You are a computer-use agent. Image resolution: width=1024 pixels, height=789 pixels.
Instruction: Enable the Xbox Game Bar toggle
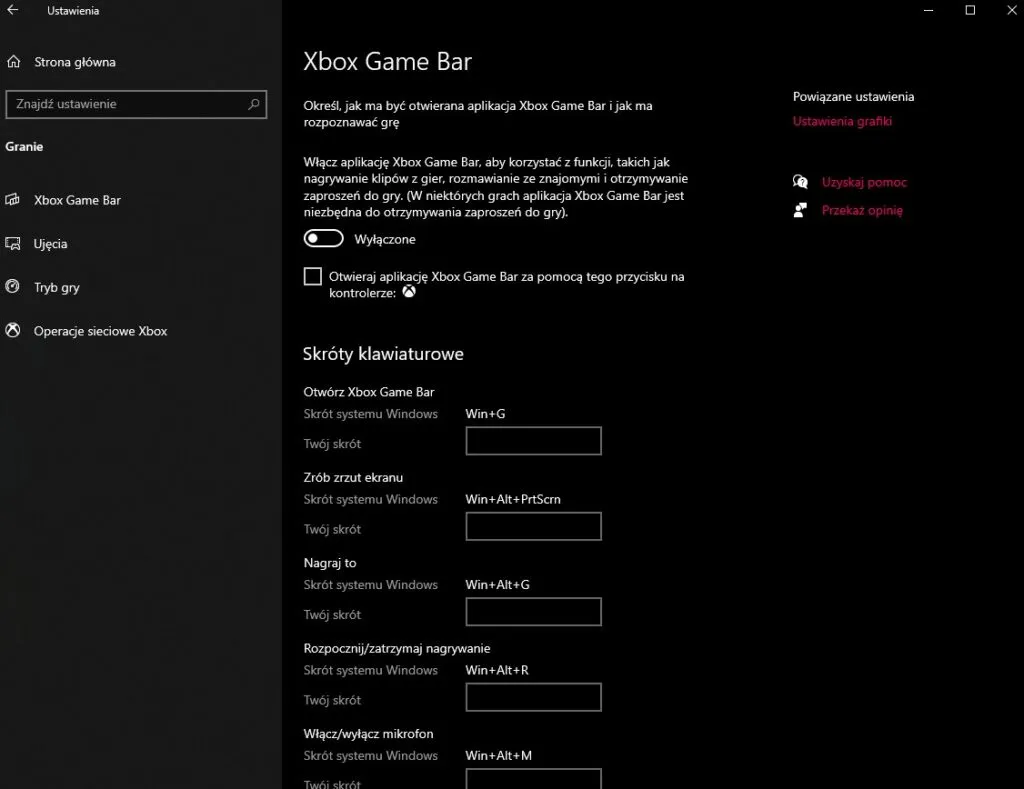coord(322,238)
